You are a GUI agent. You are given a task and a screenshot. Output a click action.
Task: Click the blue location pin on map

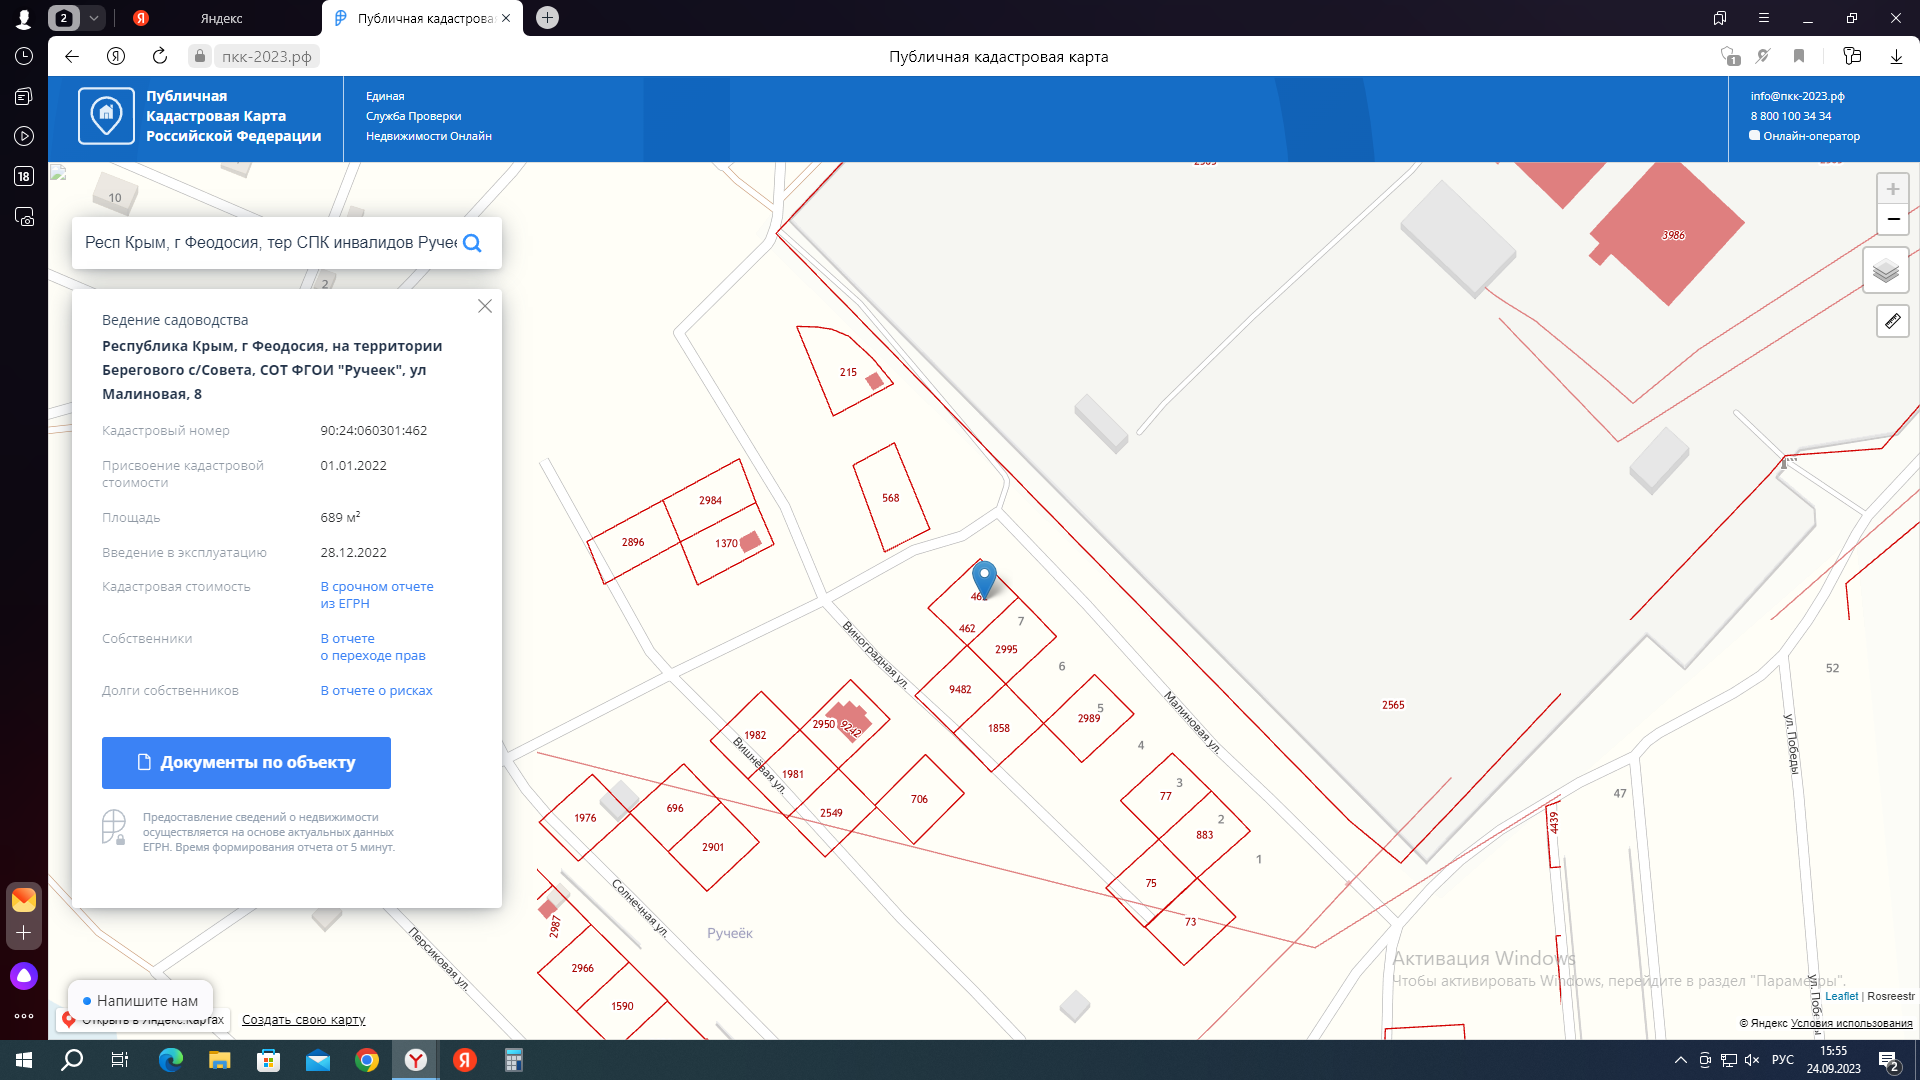pos(984,578)
